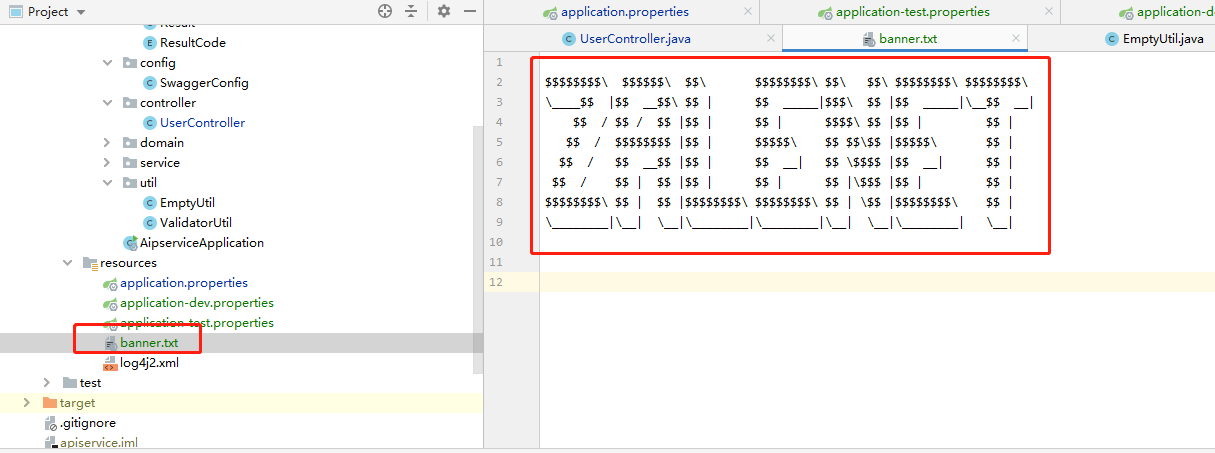Select the AipserviceApplication class icon

pyautogui.click(x=130, y=243)
